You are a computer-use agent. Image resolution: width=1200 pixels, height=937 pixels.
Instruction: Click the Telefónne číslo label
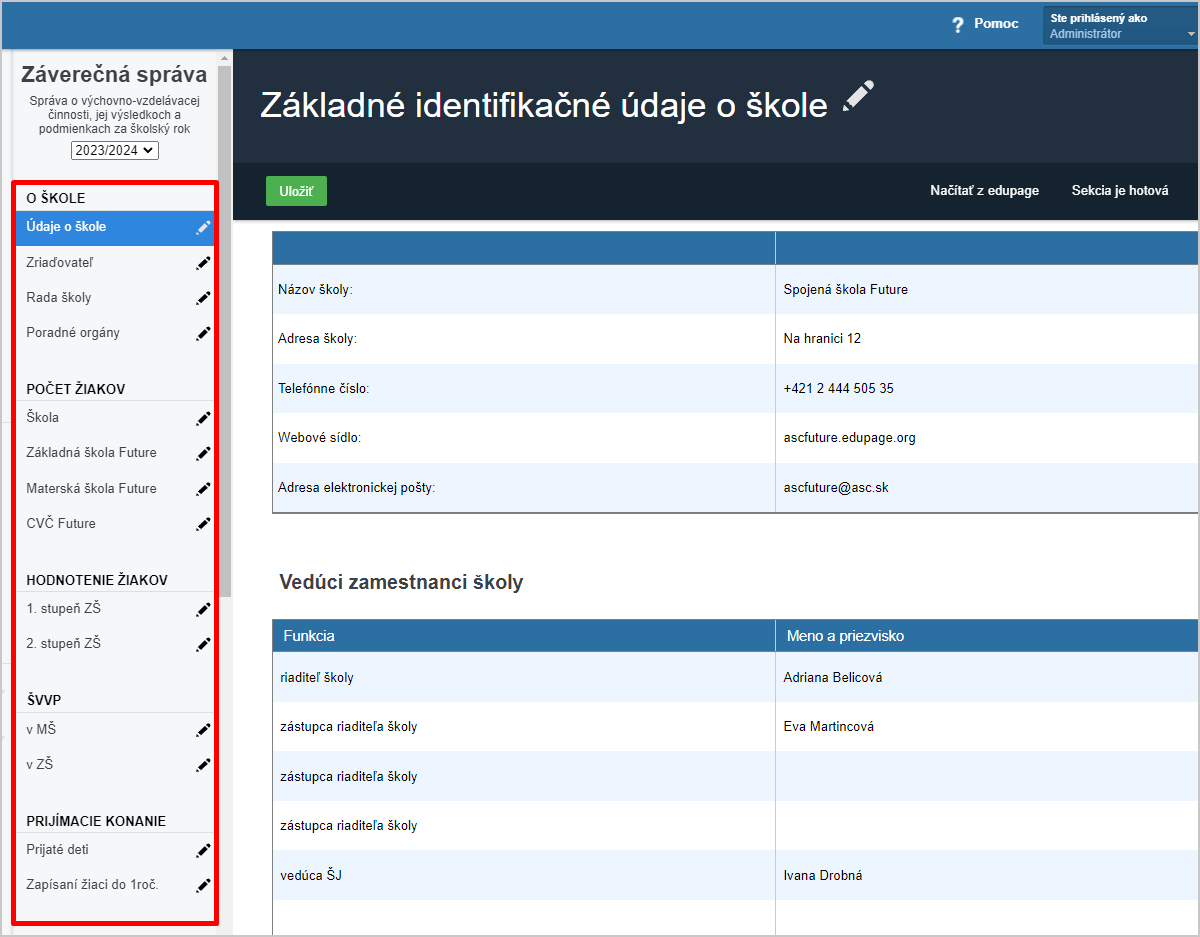click(x=324, y=388)
